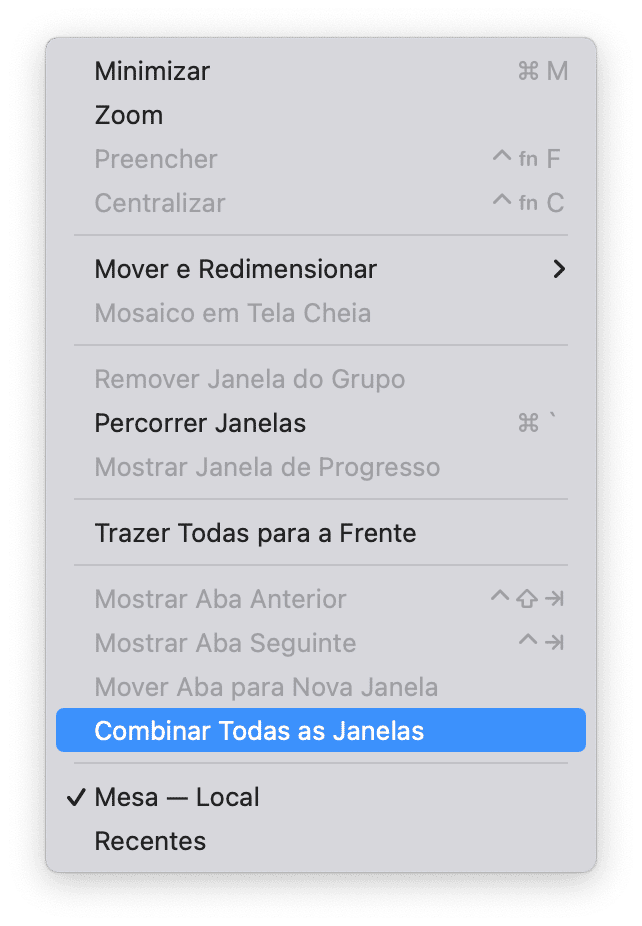Click the greyed-out Preencher option

[321, 159]
